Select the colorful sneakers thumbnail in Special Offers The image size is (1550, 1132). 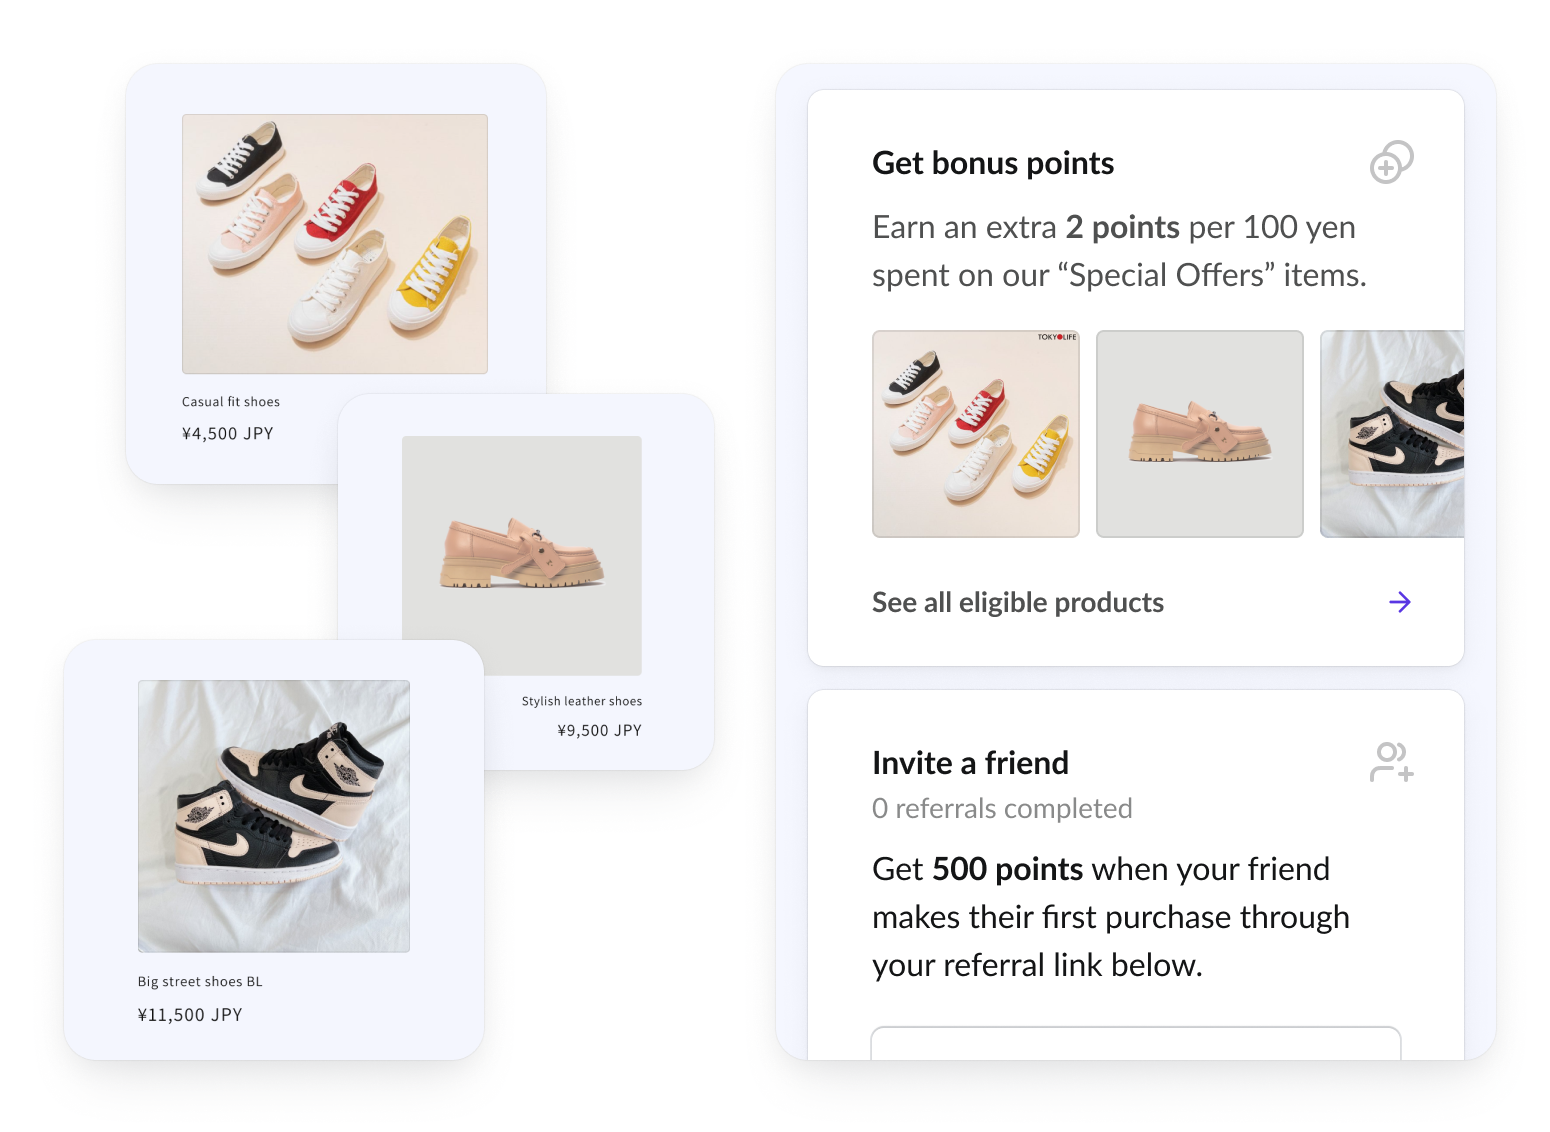tap(975, 434)
